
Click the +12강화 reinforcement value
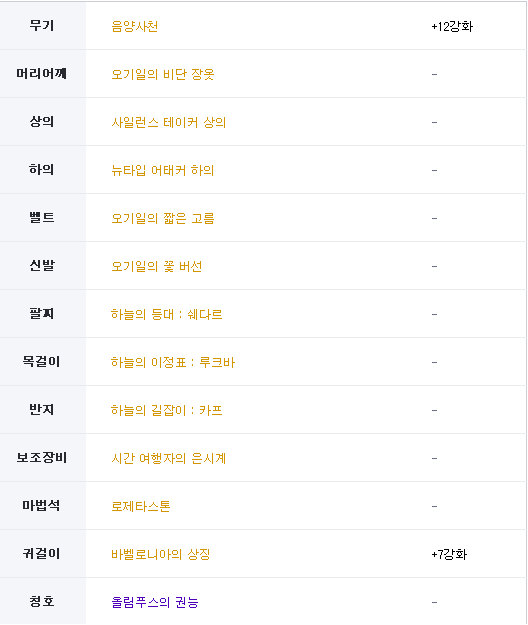pos(452,26)
